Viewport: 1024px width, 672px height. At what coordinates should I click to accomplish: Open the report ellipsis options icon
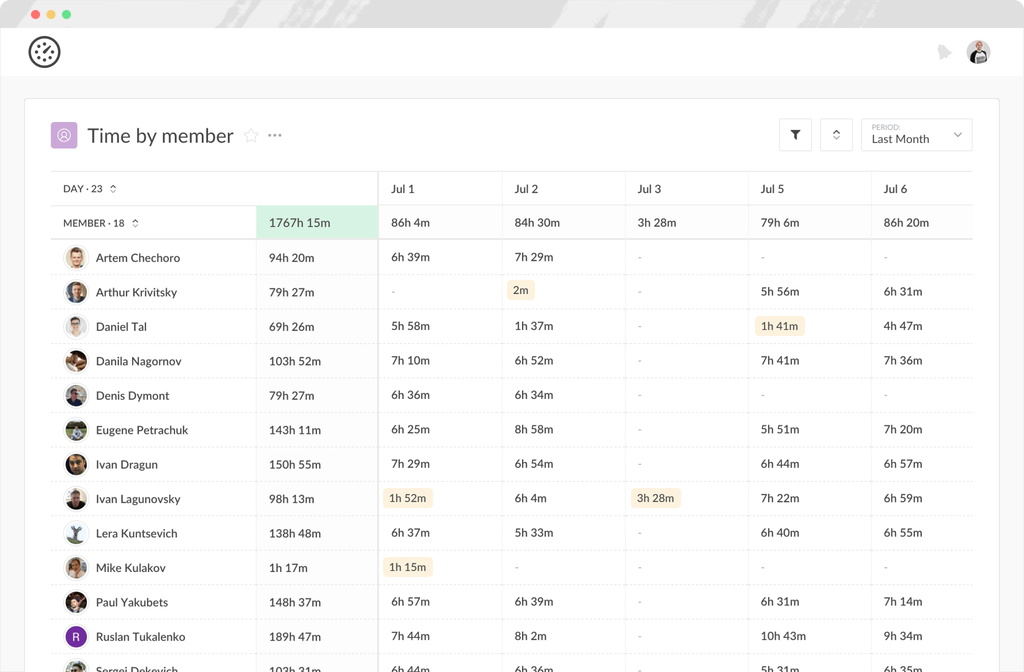pos(275,136)
